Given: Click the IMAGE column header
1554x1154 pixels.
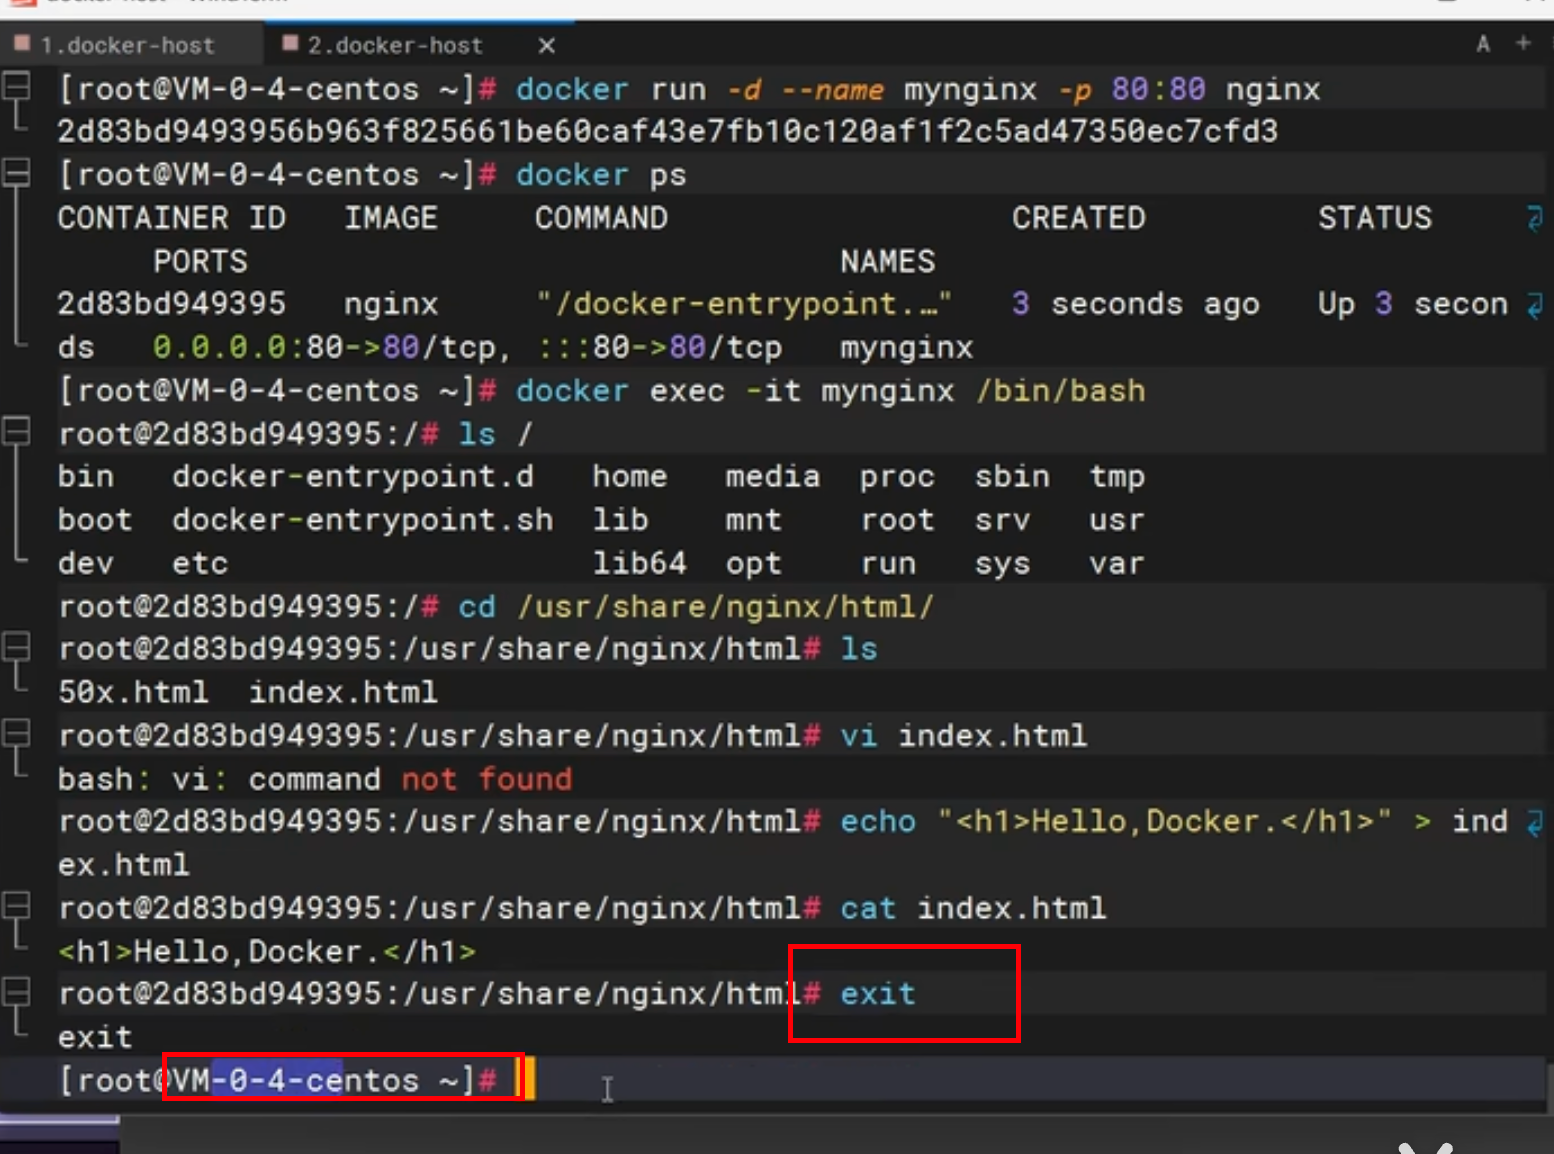Looking at the screenshot, I should (x=391, y=218).
